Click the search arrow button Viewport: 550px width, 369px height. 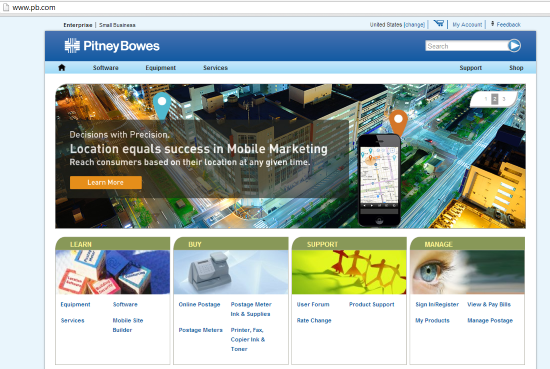[514, 46]
